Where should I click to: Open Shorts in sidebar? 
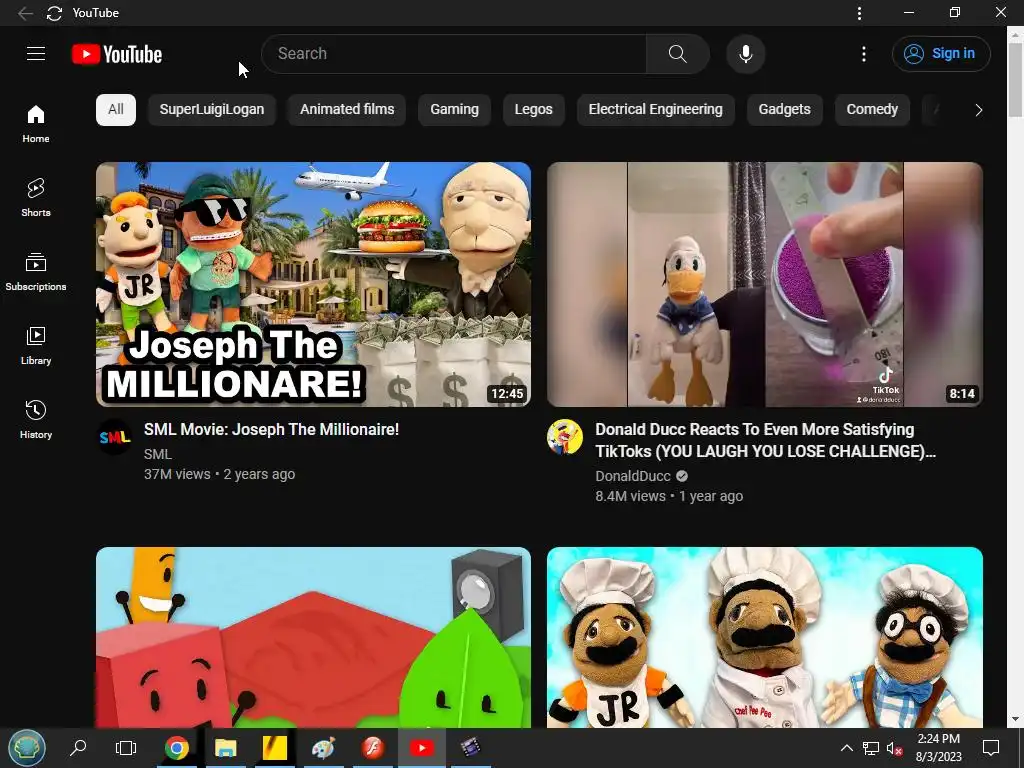pos(36,197)
